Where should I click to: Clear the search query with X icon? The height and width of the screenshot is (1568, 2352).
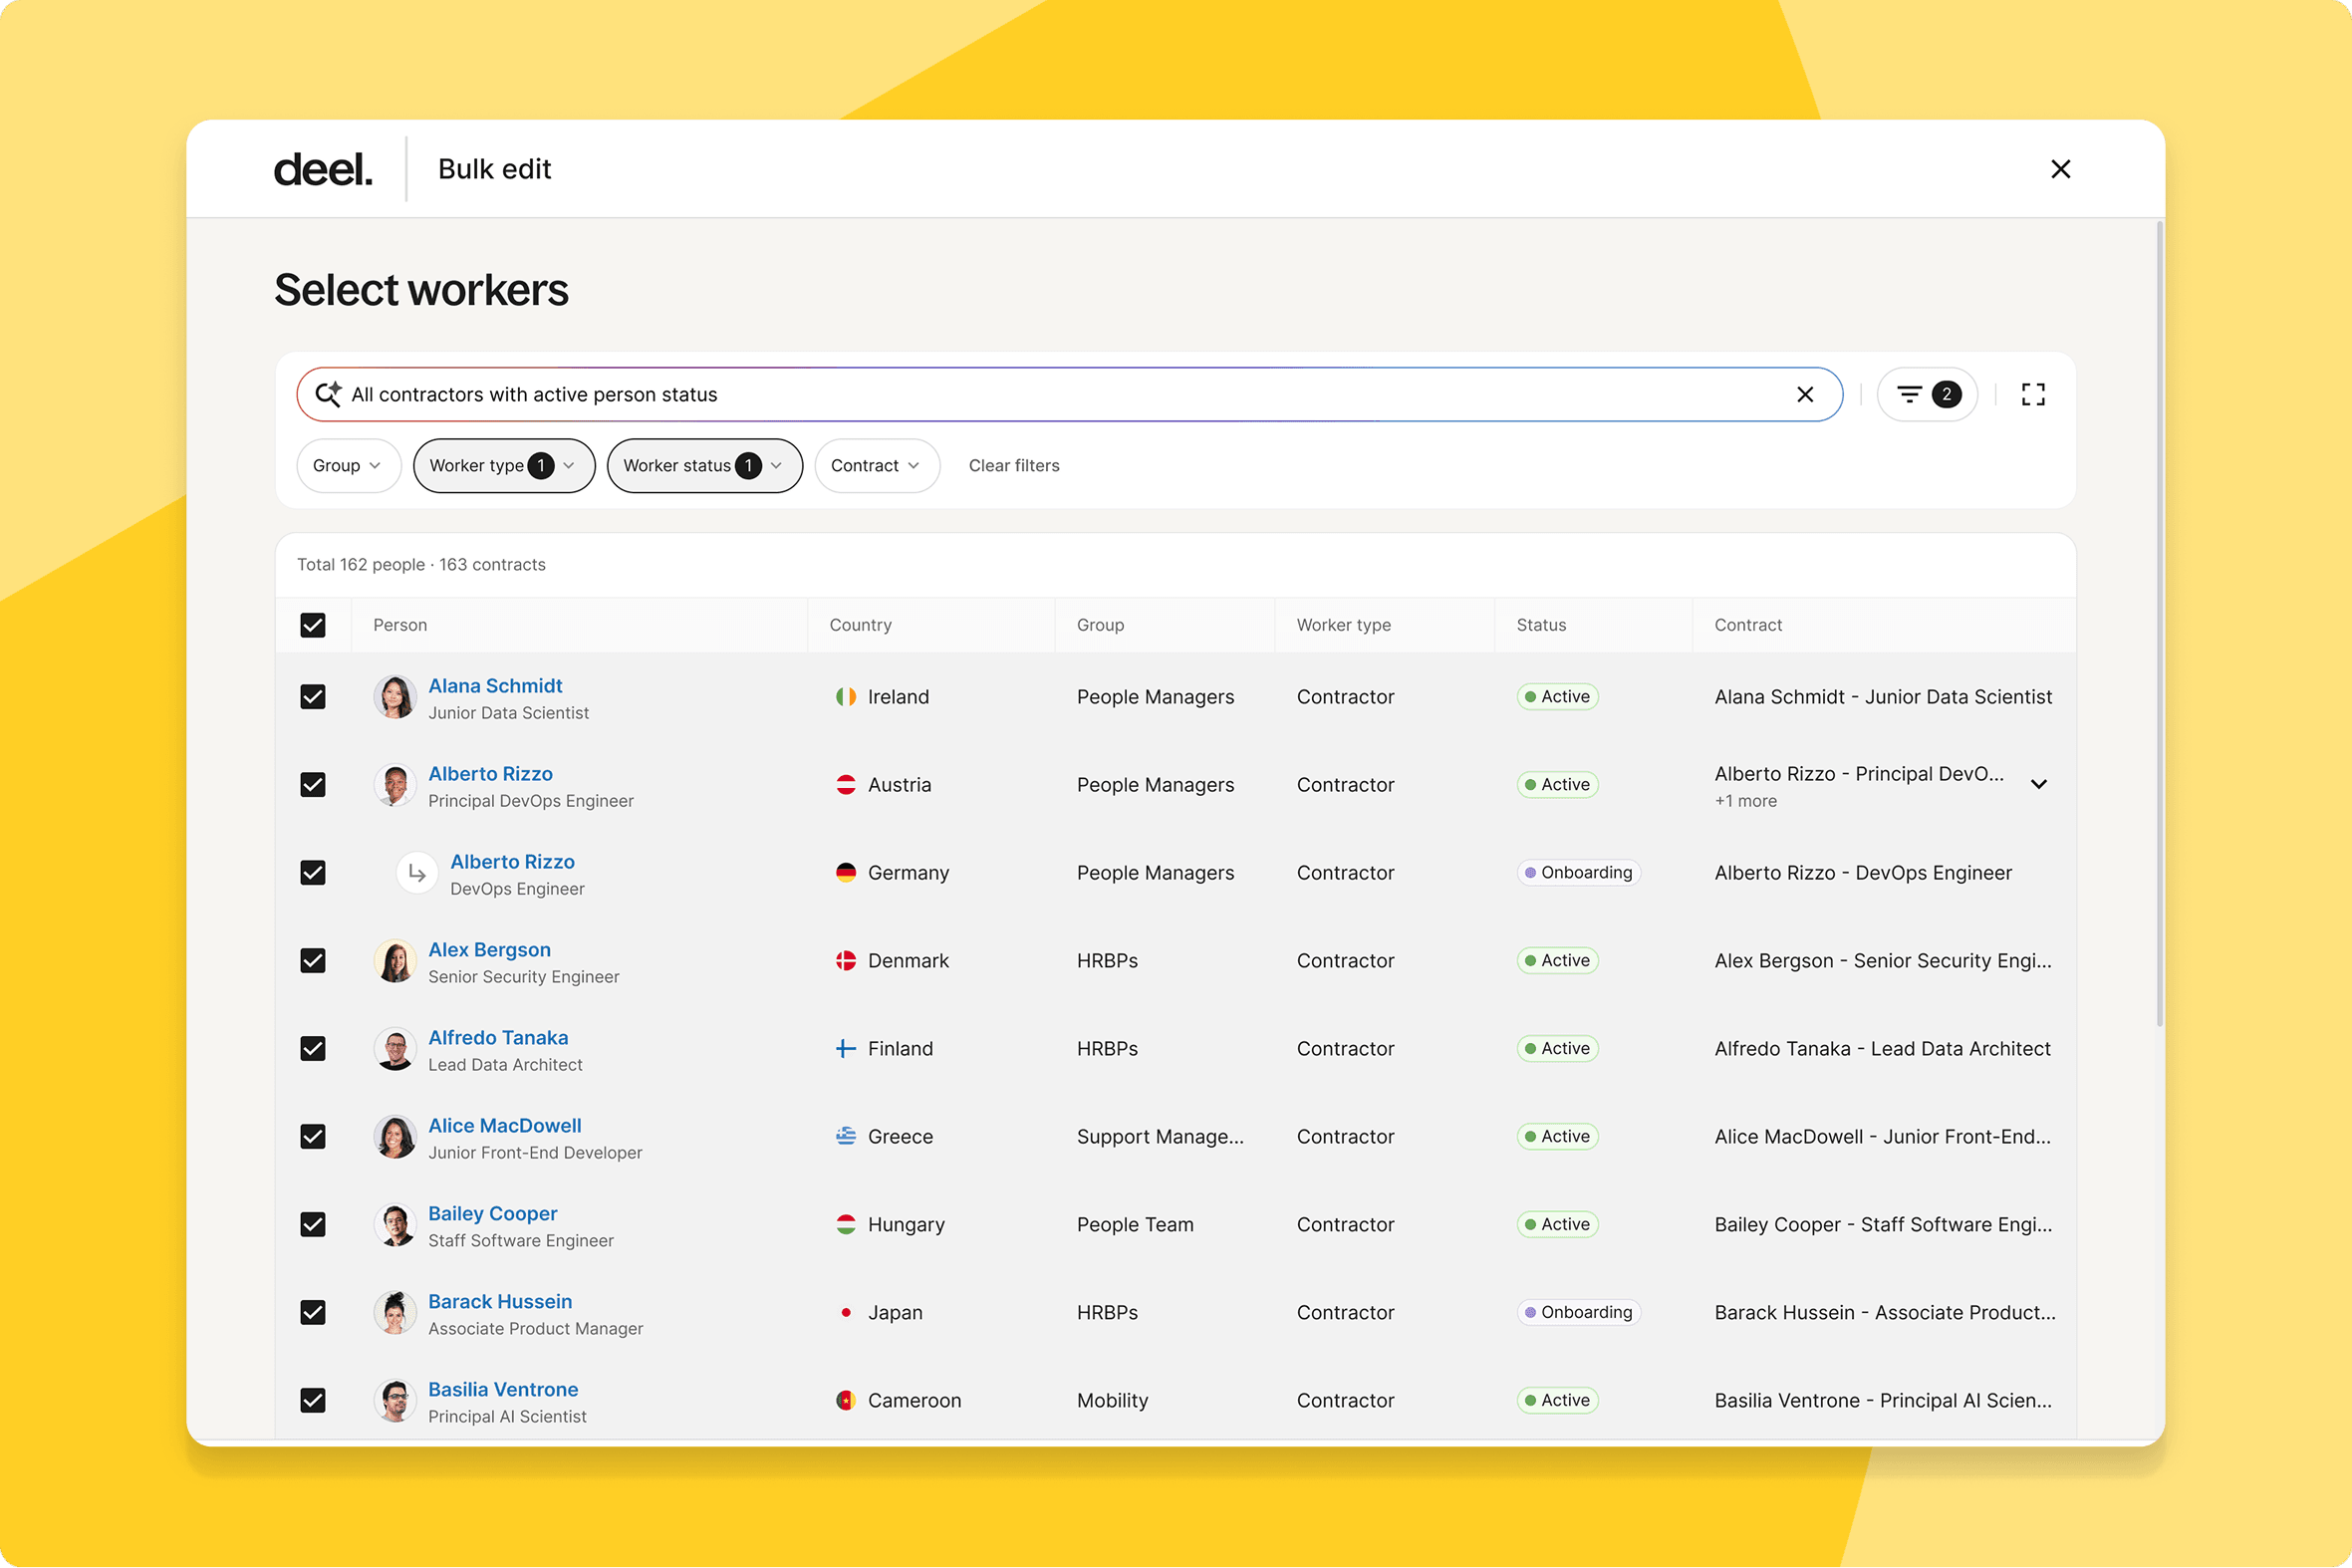(1805, 394)
